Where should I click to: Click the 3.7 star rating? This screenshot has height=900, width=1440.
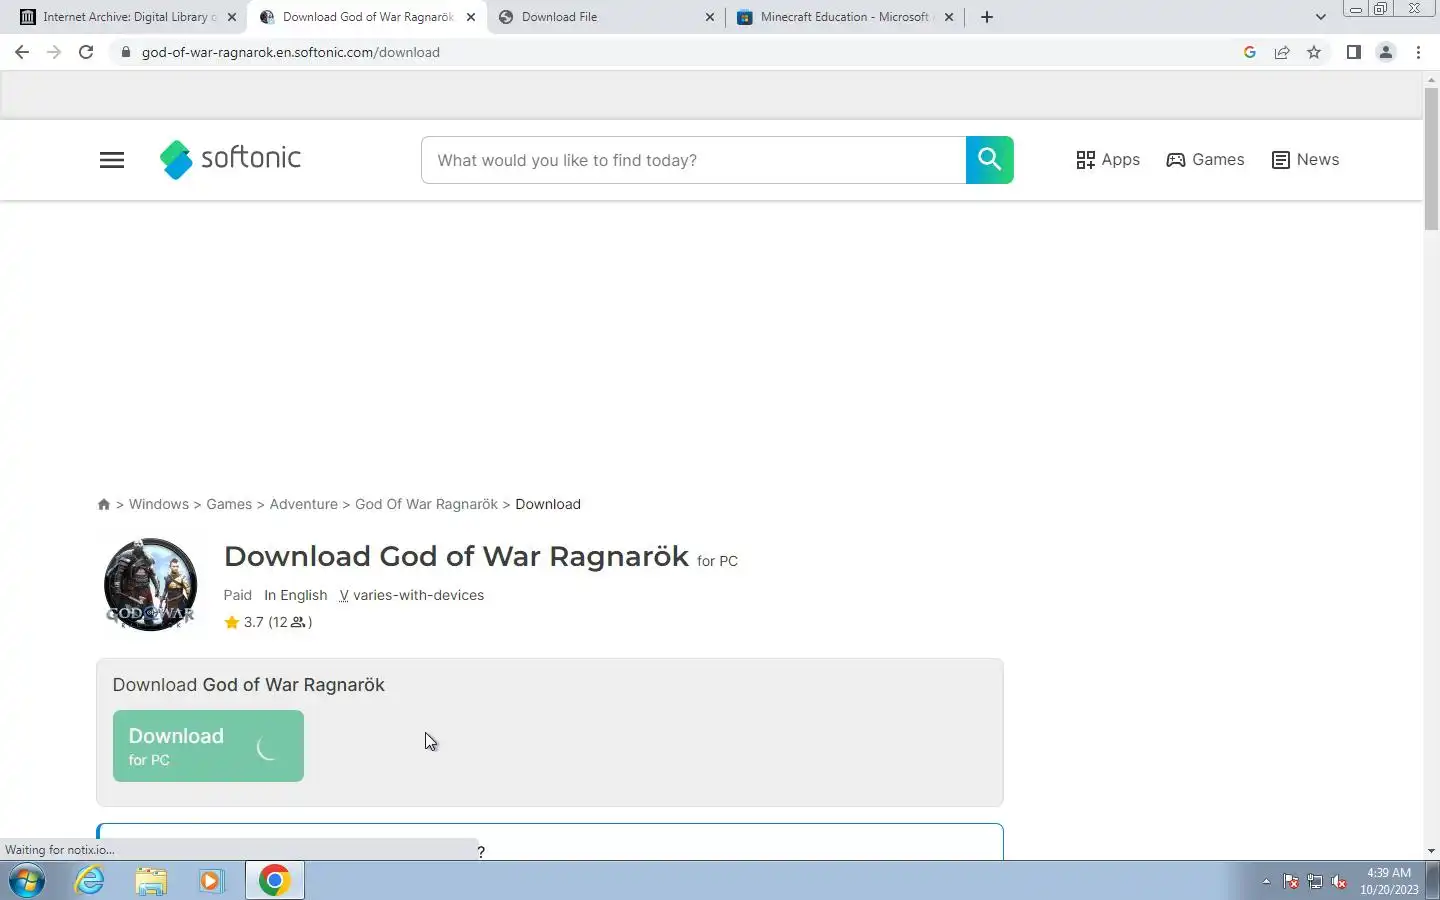coord(268,622)
